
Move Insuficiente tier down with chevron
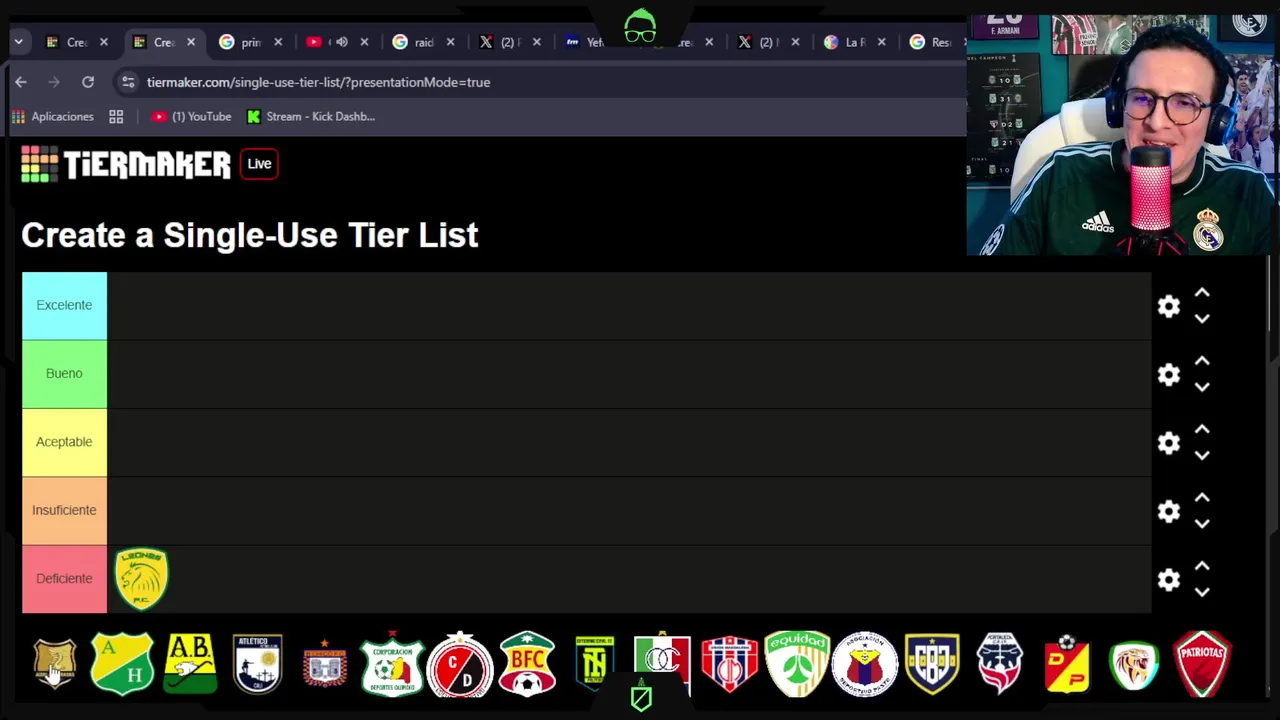coord(1202,523)
